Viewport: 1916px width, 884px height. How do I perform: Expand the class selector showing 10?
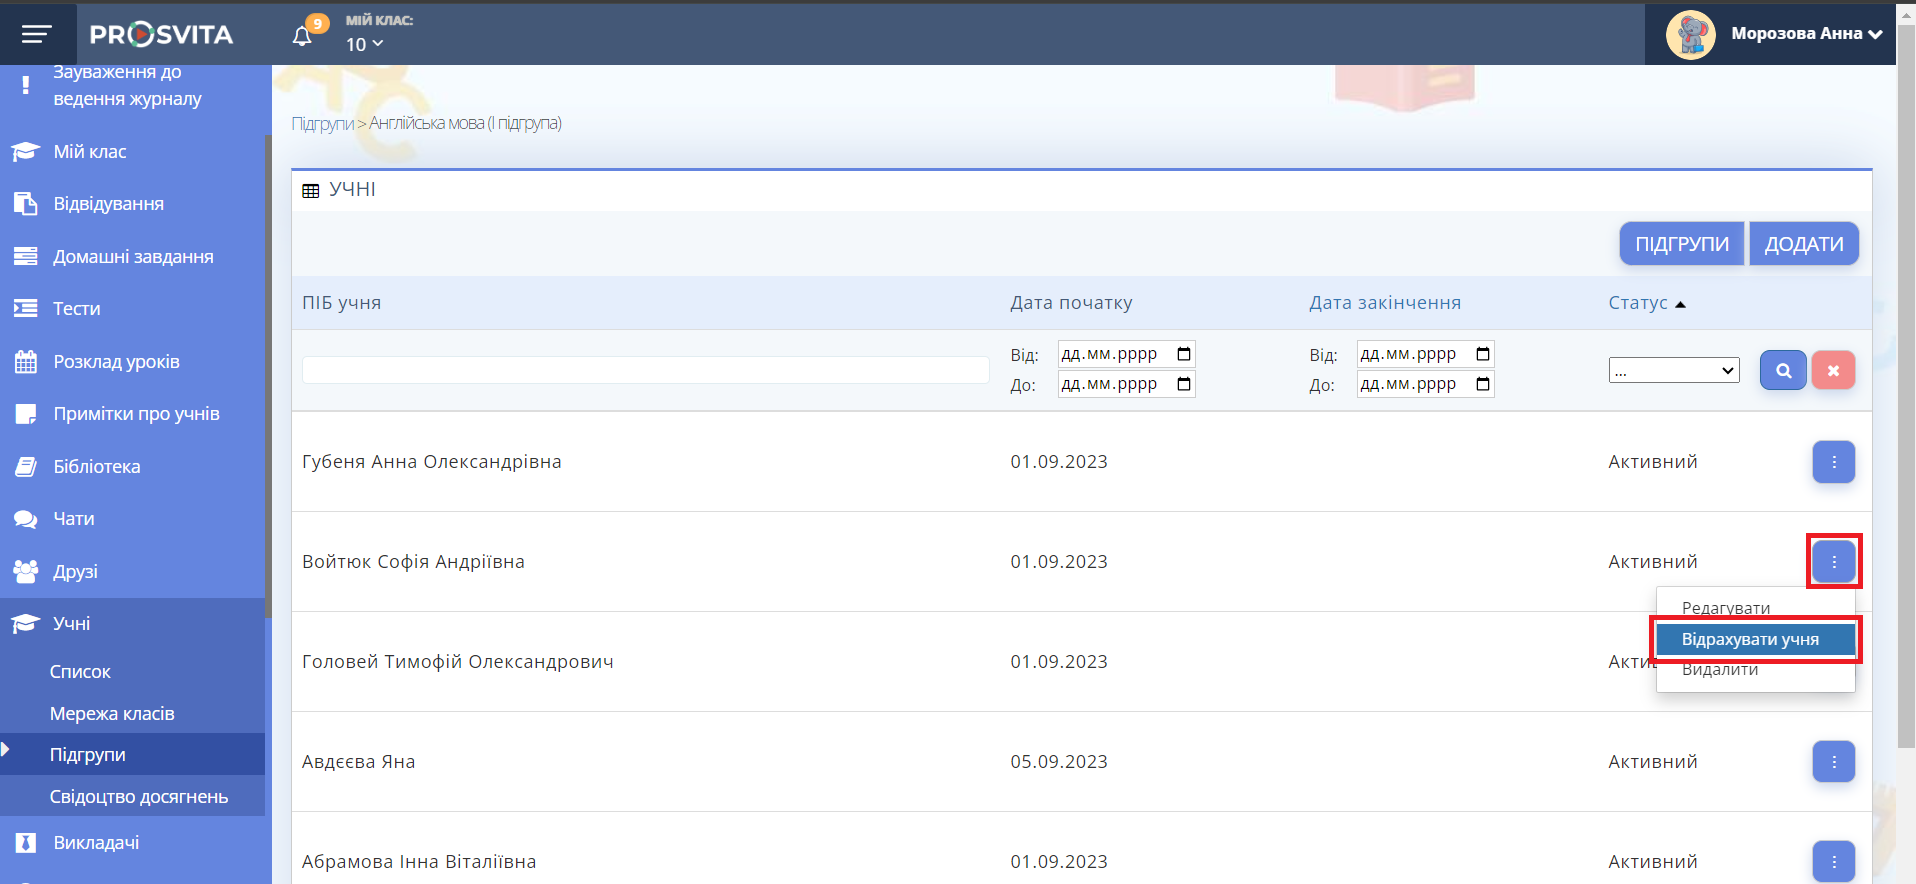[364, 45]
